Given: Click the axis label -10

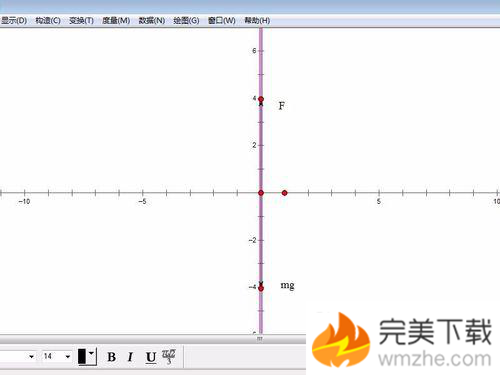Looking at the screenshot, I should pos(24,201).
